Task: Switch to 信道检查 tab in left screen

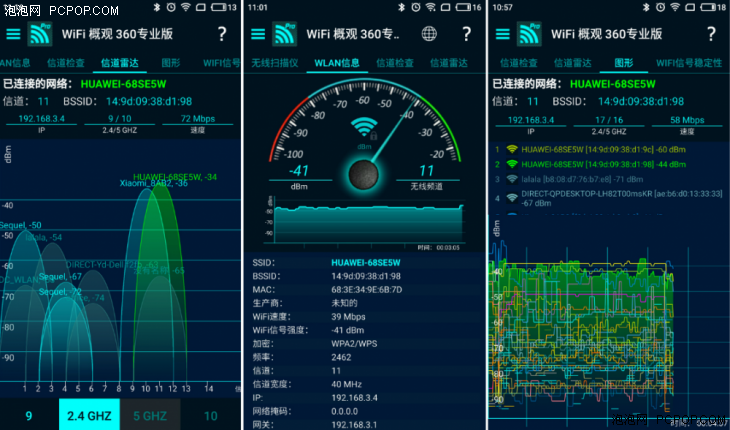Action: 66,63
